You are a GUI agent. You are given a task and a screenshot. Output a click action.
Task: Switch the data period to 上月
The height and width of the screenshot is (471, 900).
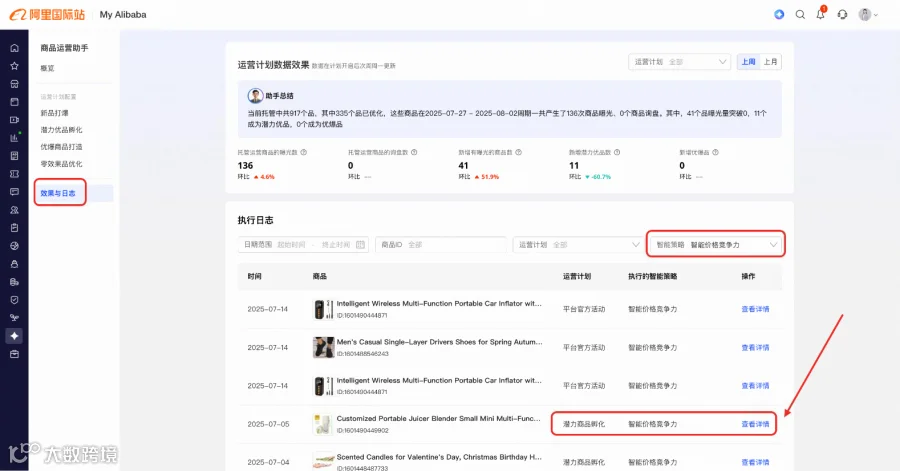coord(770,61)
